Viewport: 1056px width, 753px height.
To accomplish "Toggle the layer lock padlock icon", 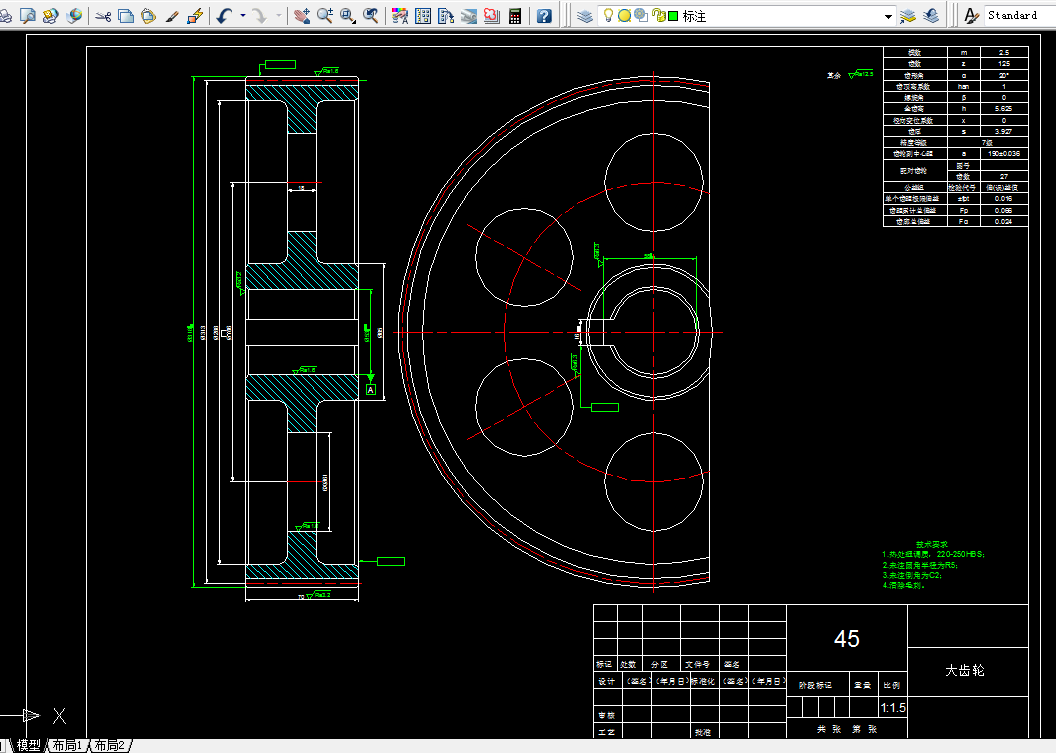I will [x=659, y=15].
